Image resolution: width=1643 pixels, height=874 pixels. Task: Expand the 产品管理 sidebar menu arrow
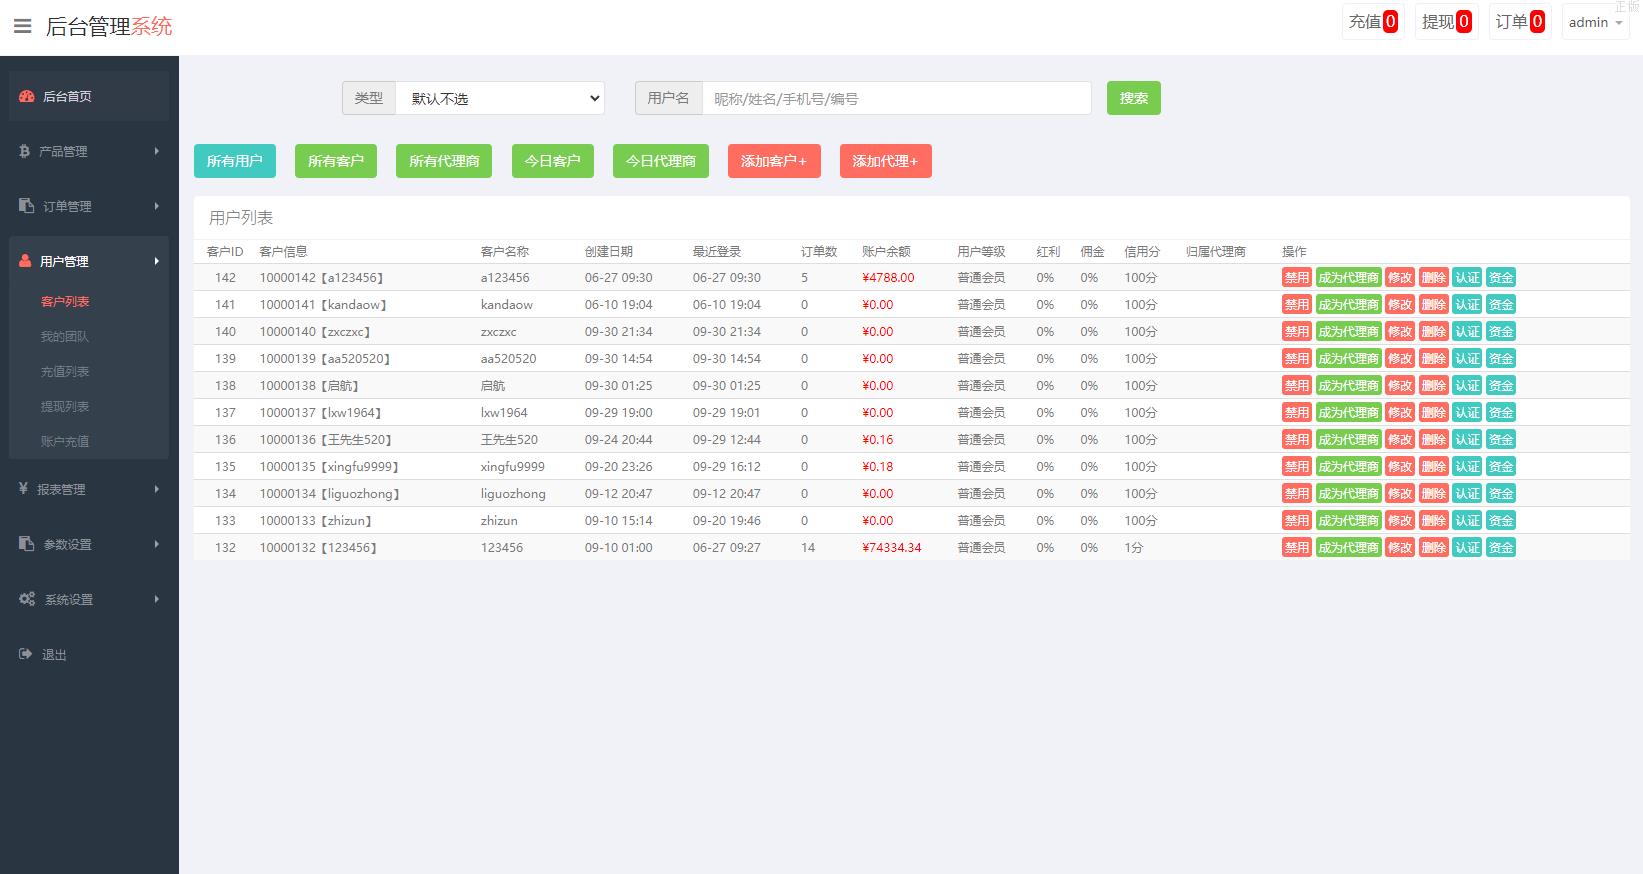click(156, 151)
